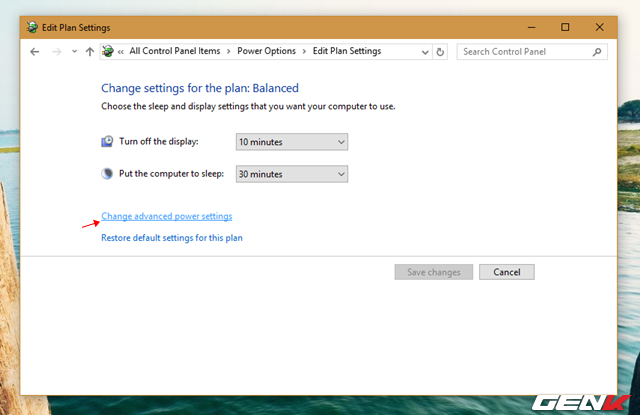Viewport: 640px width, 415px height.
Task: Open the recent locations chevron
Action: 74,52
